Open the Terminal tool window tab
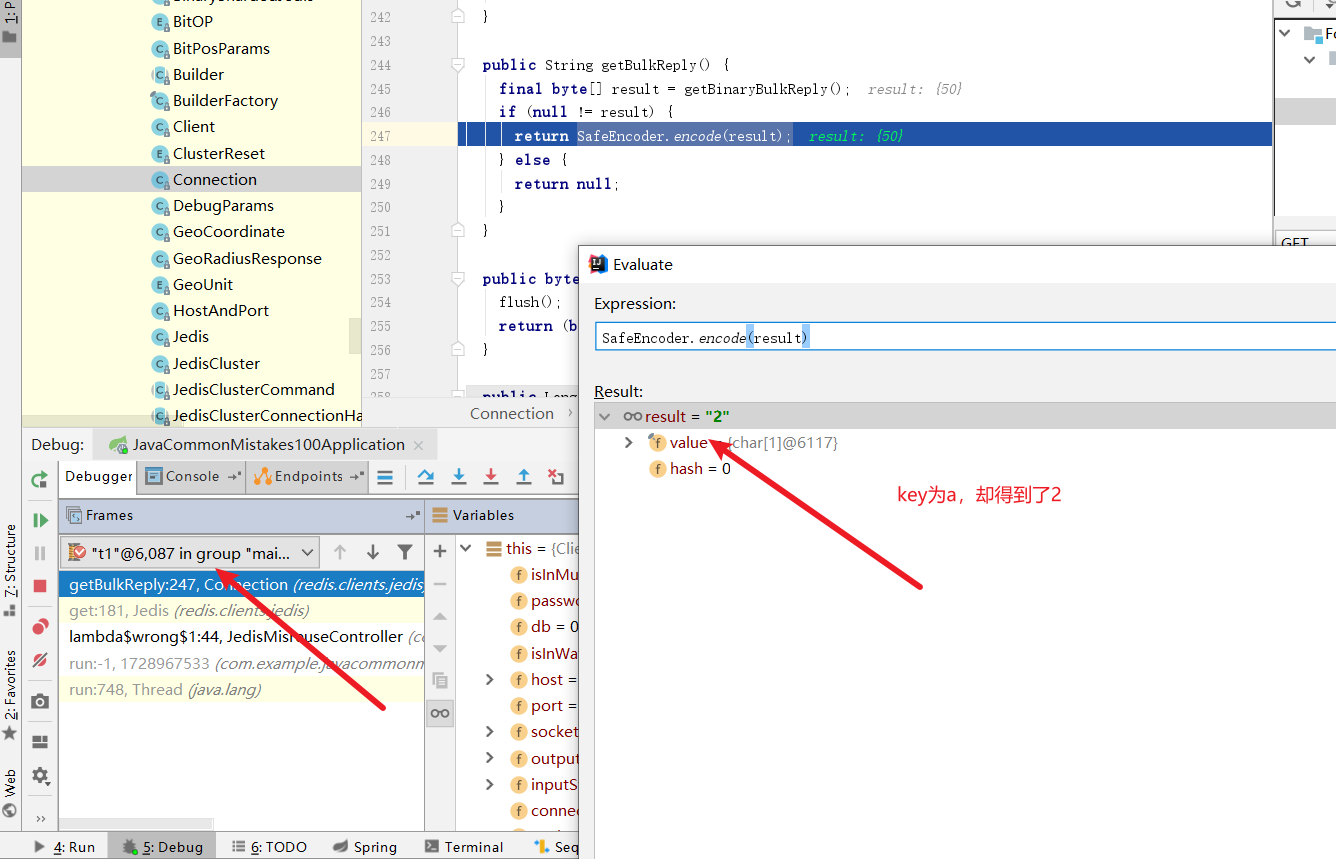This screenshot has height=859, width=1336. (463, 847)
